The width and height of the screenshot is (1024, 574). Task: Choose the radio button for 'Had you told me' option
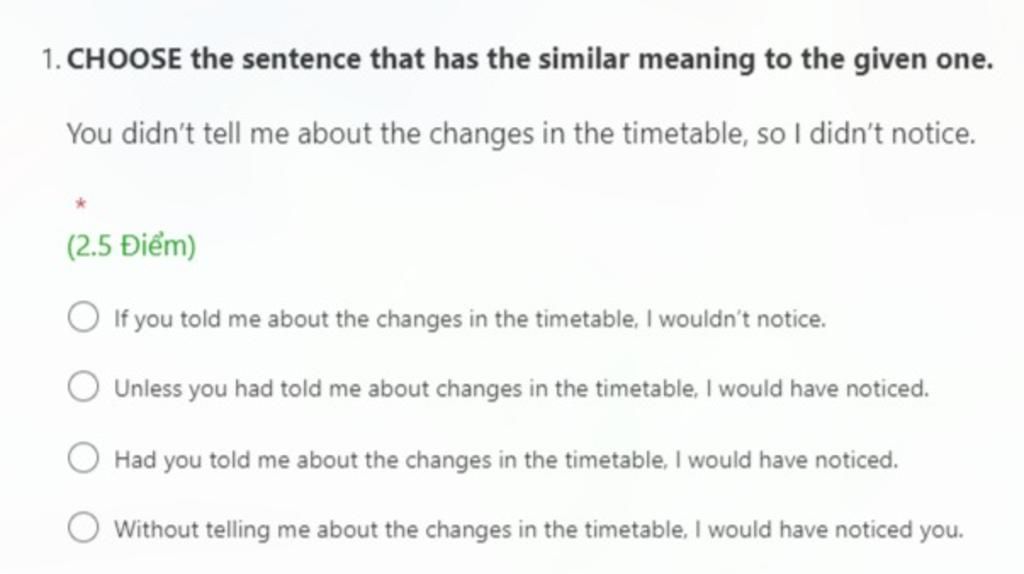click(83, 457)
